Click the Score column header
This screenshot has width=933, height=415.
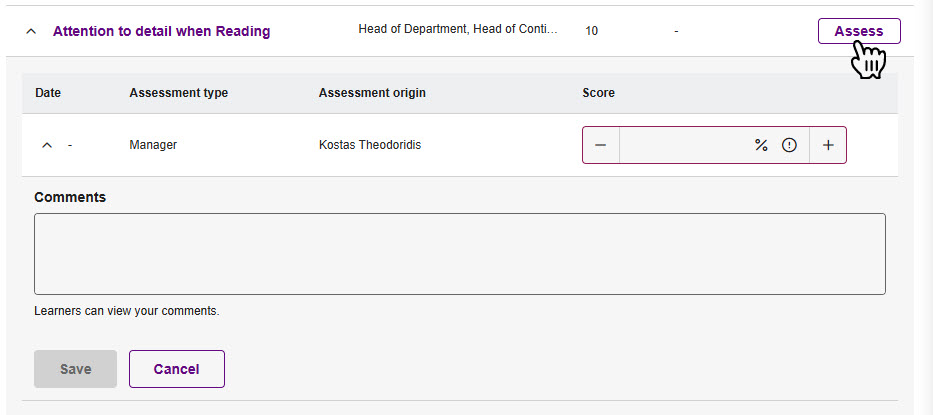(x=598, y=93)
